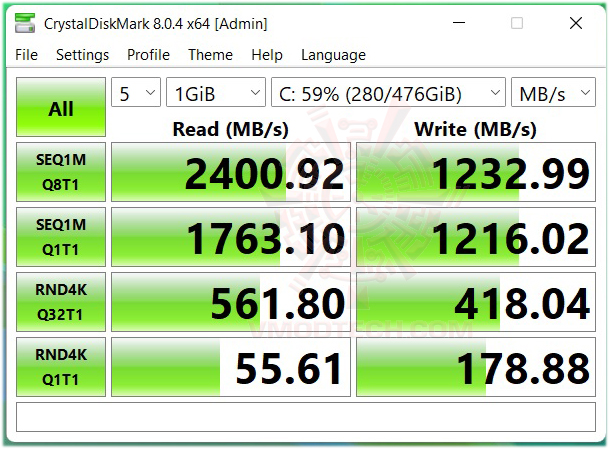Click the Read (MB/s) column header
This screenshot has height=449, width=609.
click(x=231, y=129)
